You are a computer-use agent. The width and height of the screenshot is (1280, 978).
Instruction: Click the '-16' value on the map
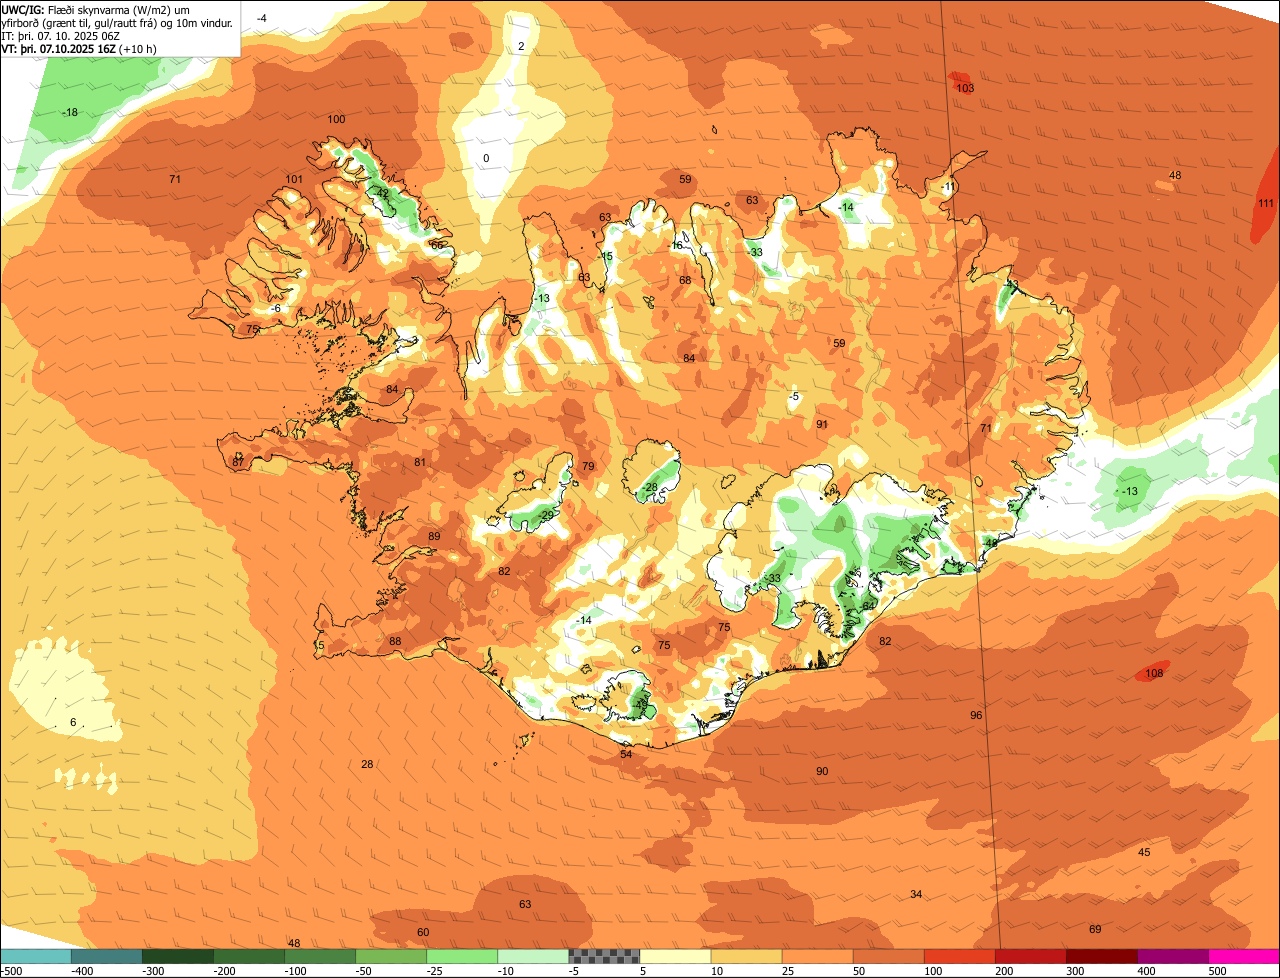pyautogui.click(x=676, y=245)
